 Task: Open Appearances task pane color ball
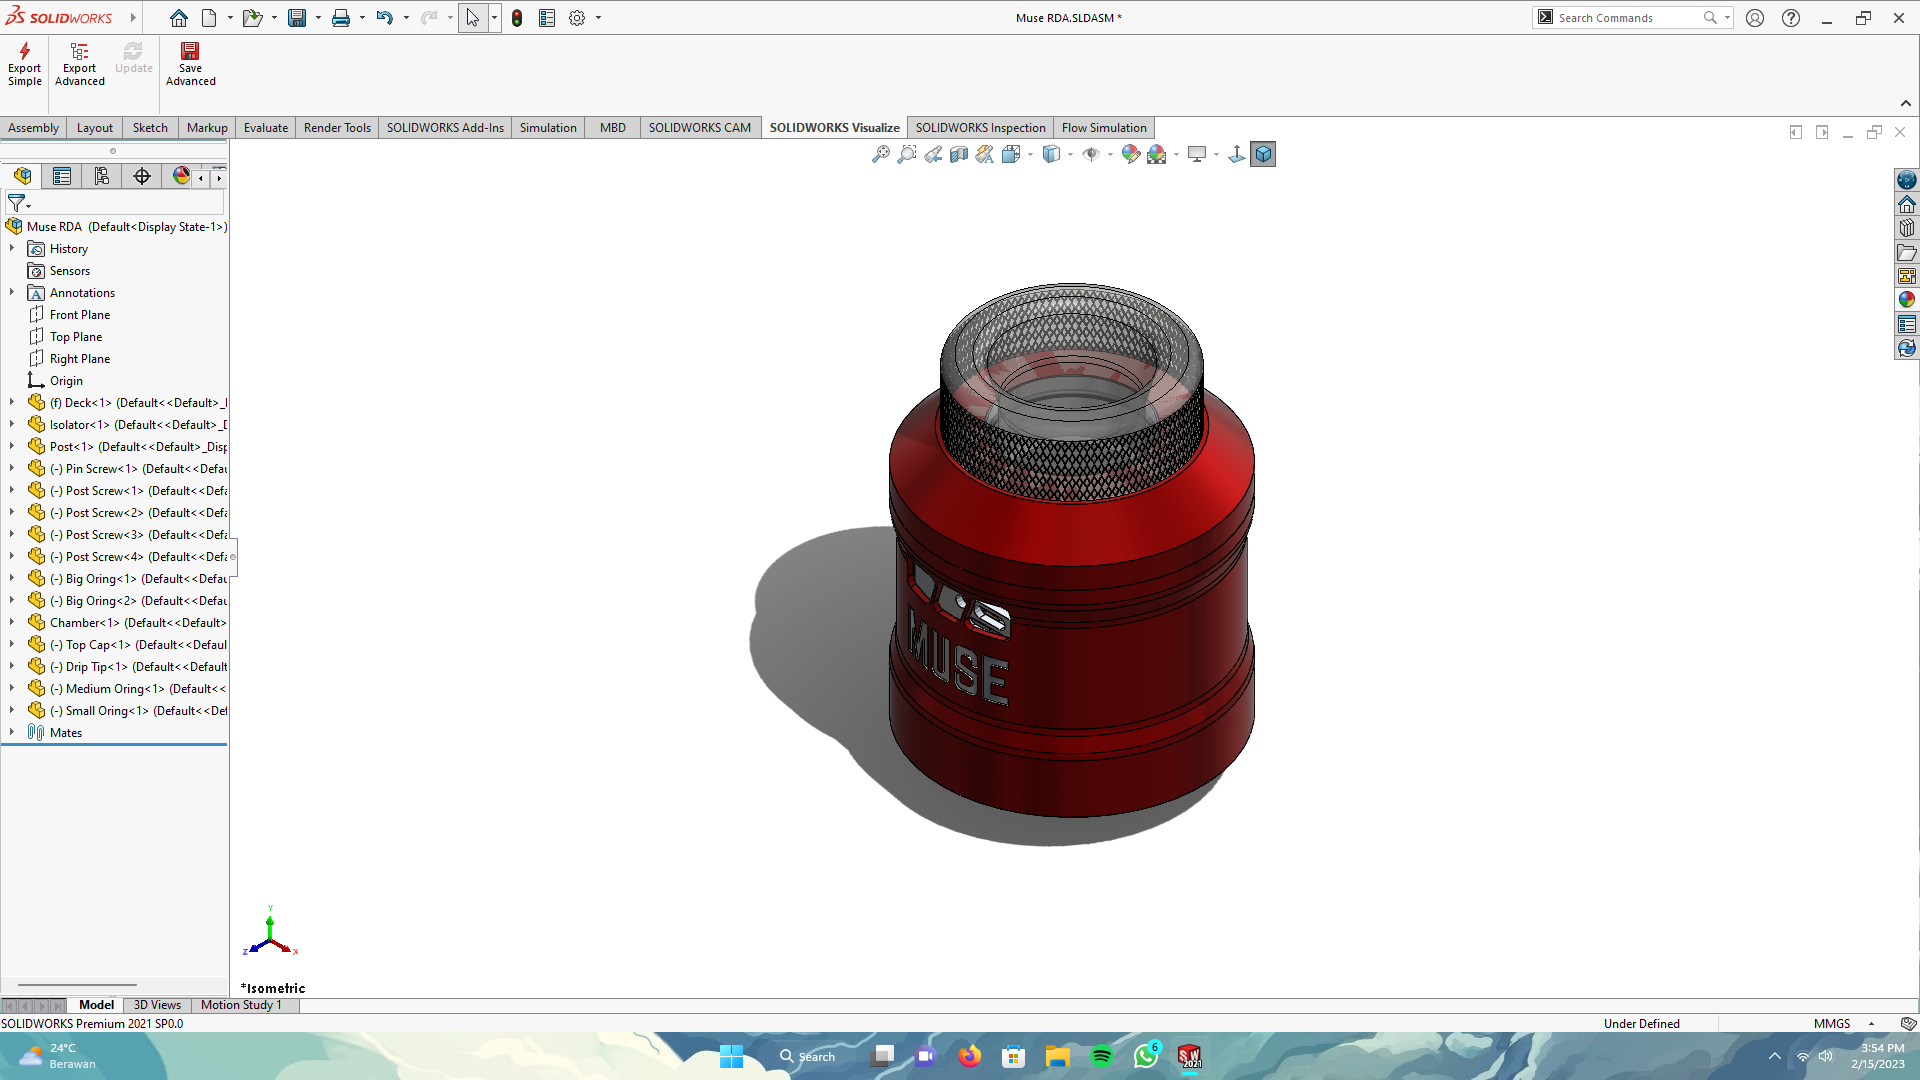pos(1907,300)
